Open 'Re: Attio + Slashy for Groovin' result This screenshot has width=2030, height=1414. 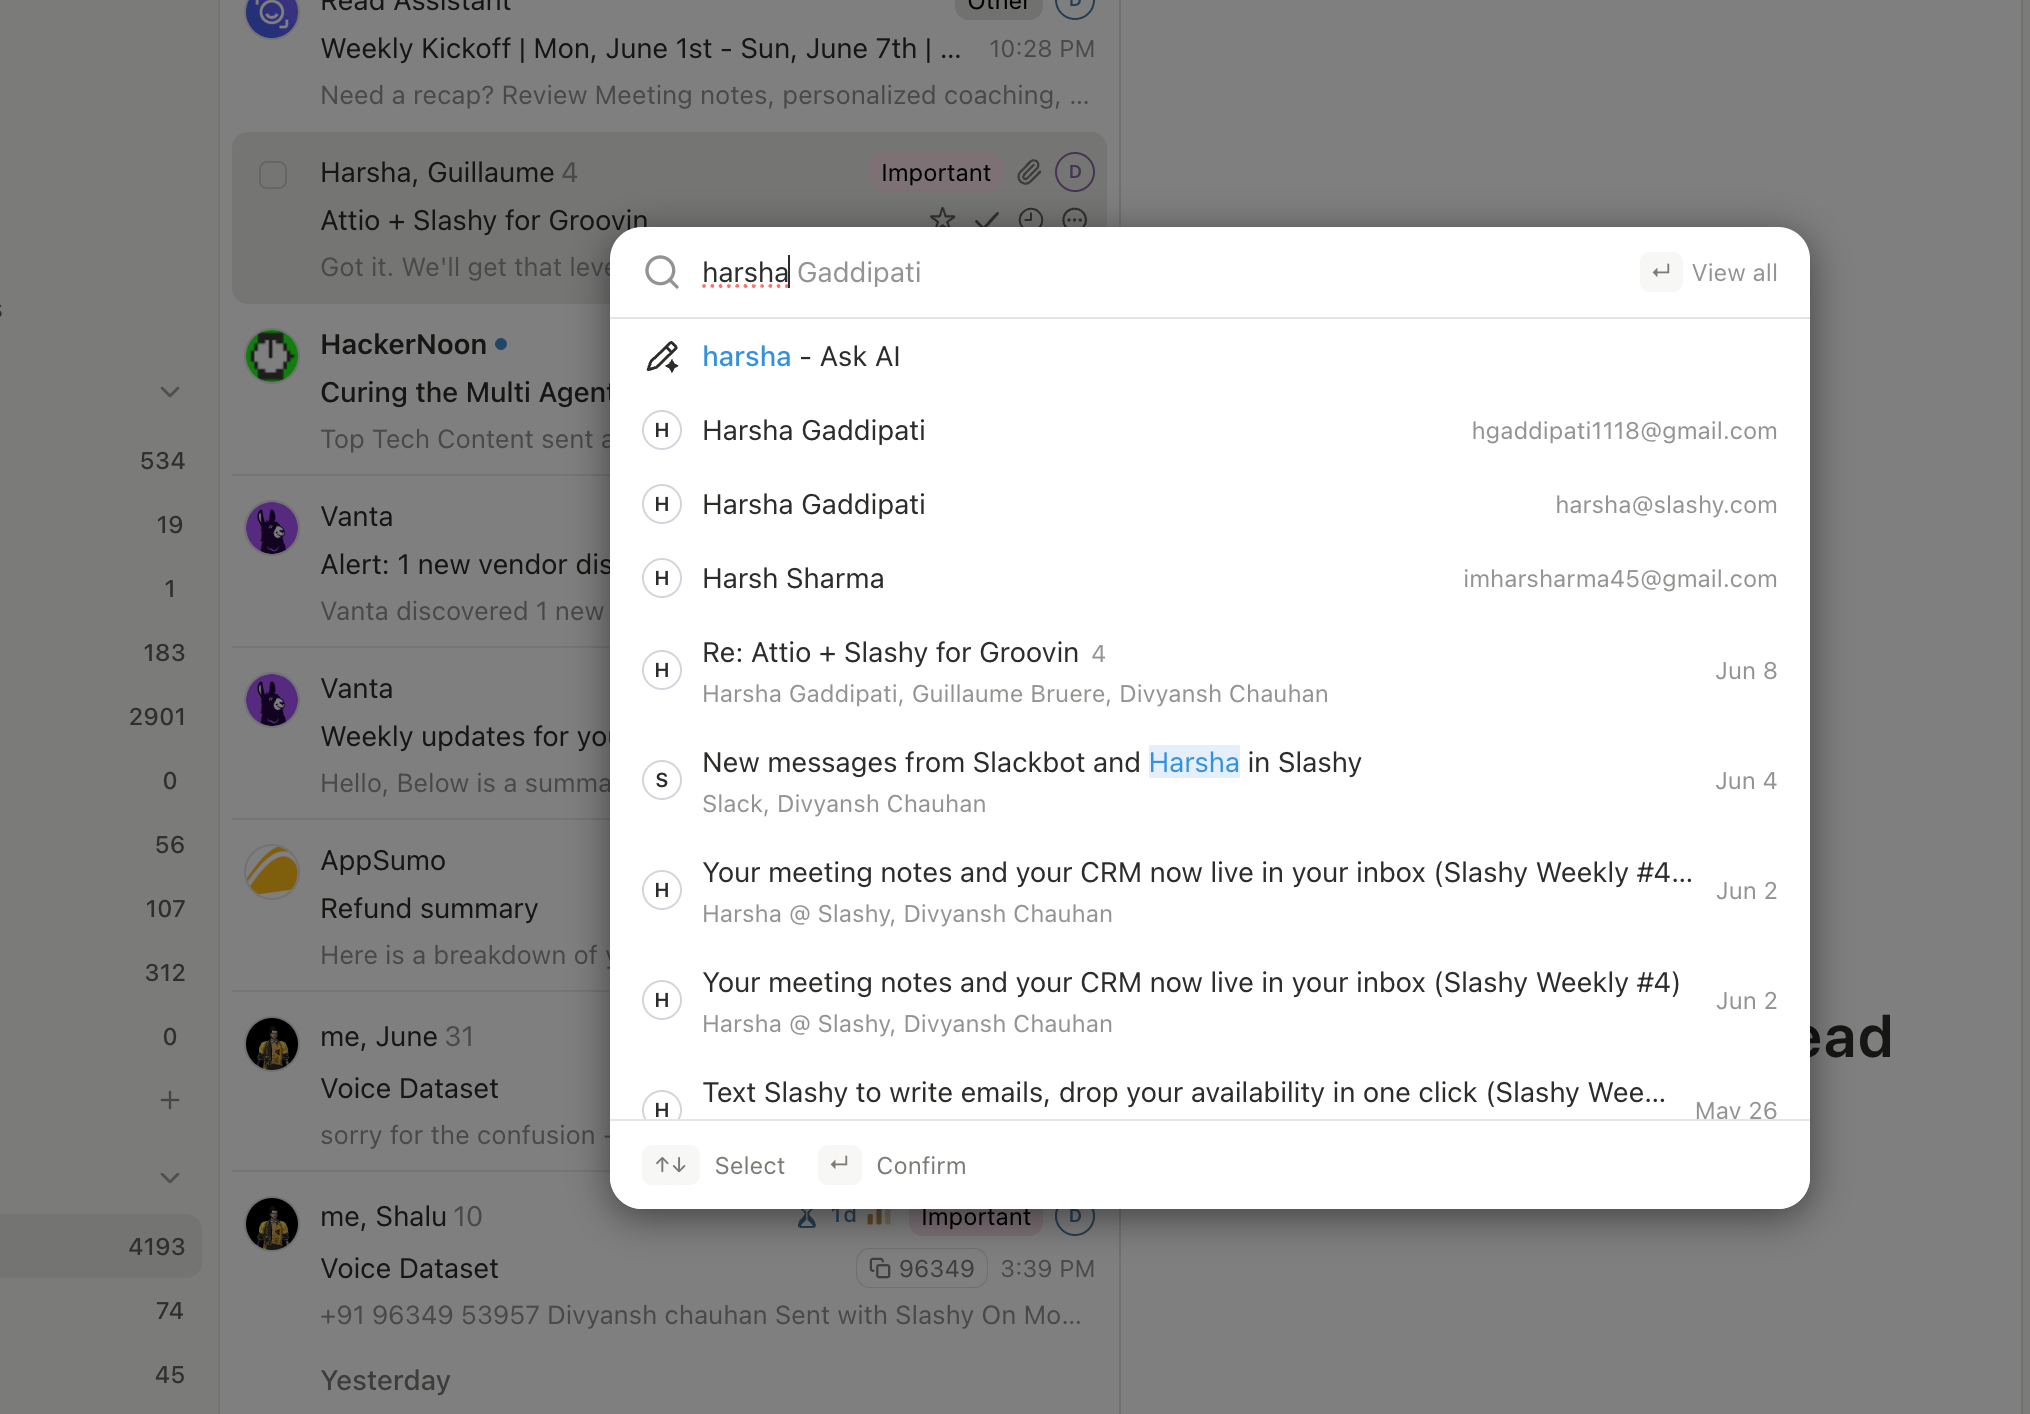(1210, 671)
